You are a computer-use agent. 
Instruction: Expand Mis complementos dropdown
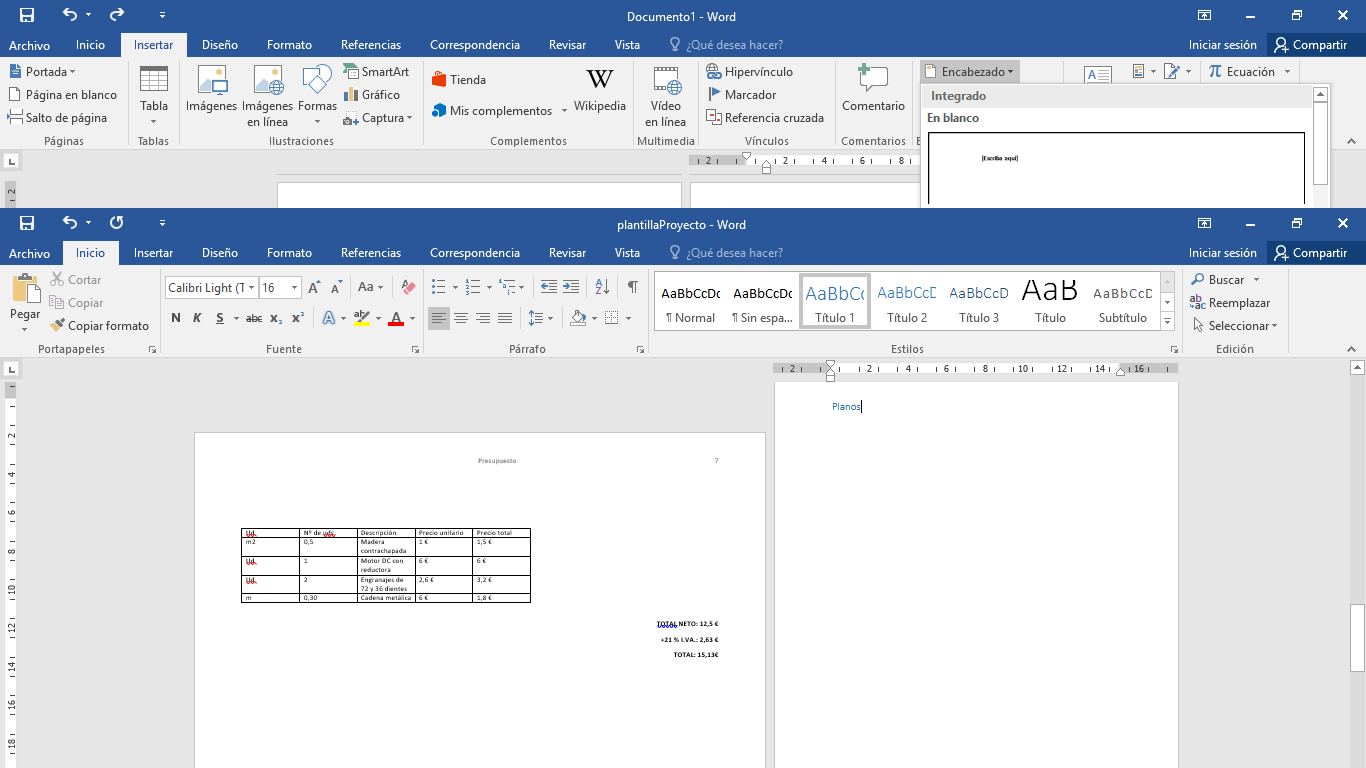[x=564, y=110]
